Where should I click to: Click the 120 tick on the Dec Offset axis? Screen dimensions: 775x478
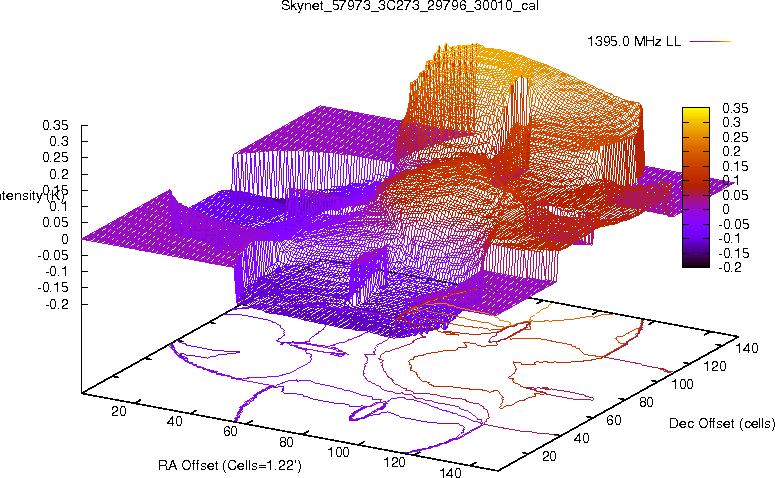point(715,366)
